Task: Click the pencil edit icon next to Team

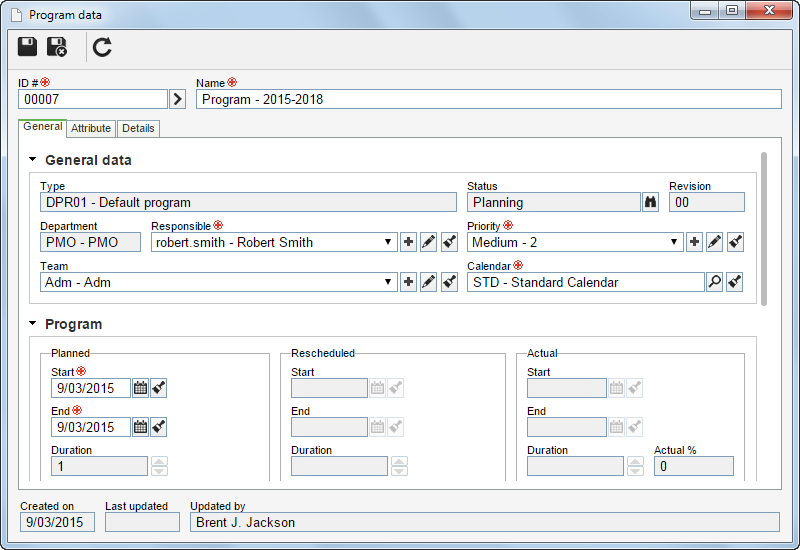Action: coord(429,282)
